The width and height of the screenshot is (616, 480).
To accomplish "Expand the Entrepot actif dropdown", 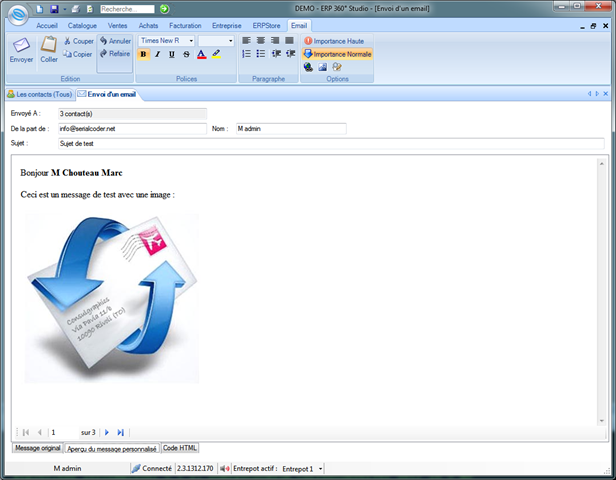I will [x=321, y=469].
